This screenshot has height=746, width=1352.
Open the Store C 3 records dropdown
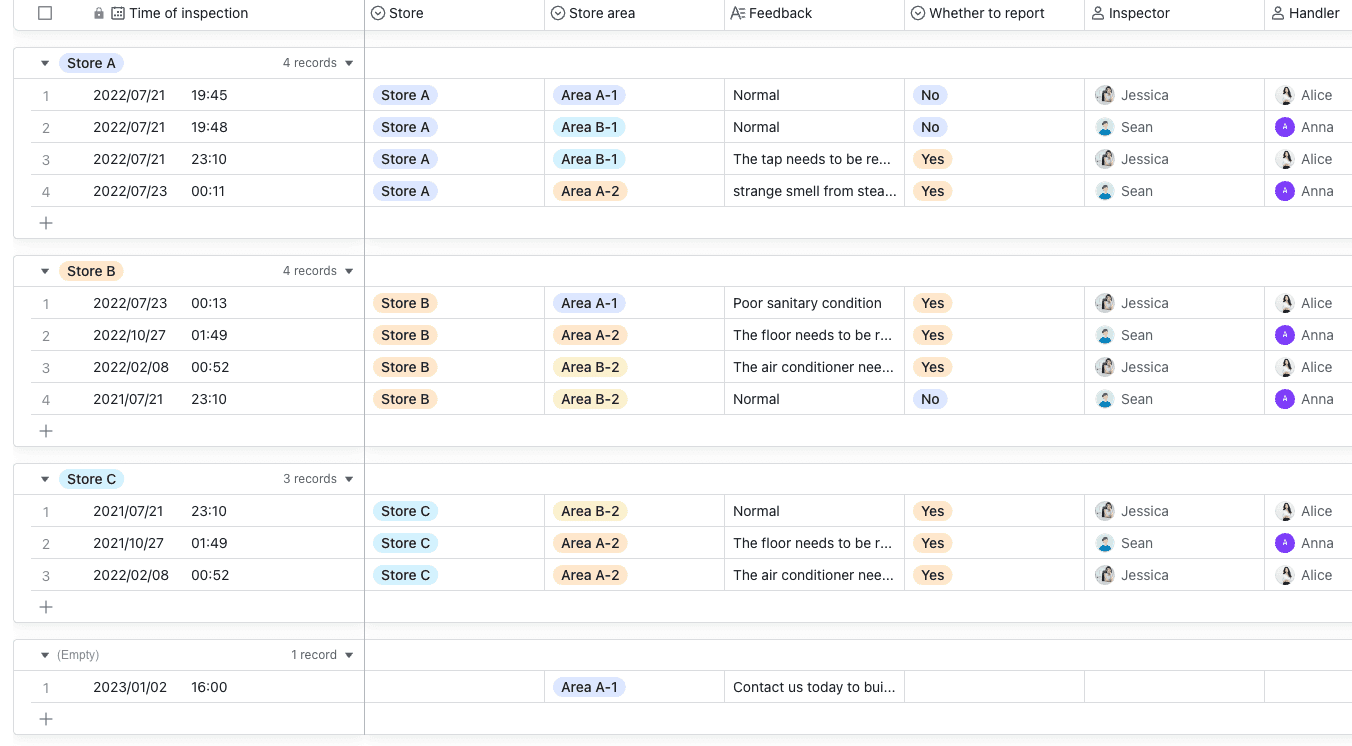point(349,479)
